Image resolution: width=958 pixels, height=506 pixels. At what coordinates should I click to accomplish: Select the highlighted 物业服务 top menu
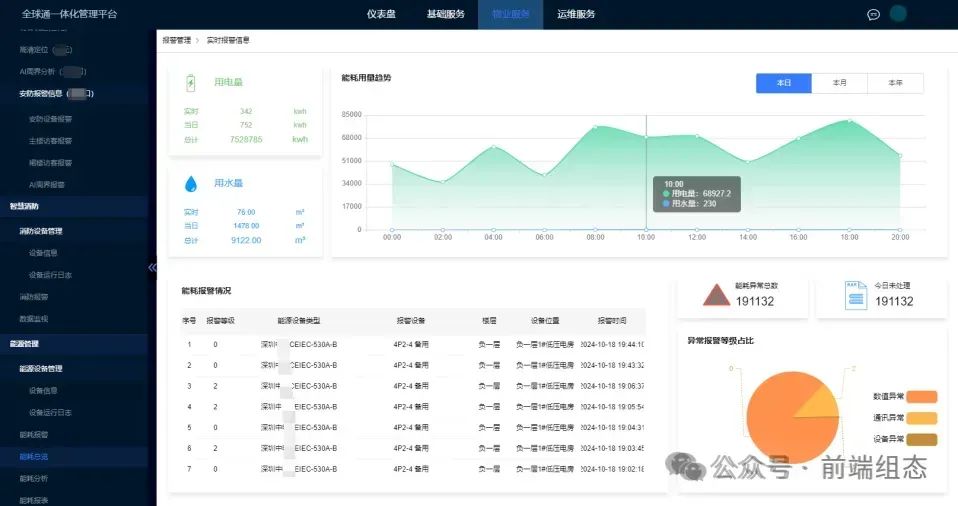point(511,14)
